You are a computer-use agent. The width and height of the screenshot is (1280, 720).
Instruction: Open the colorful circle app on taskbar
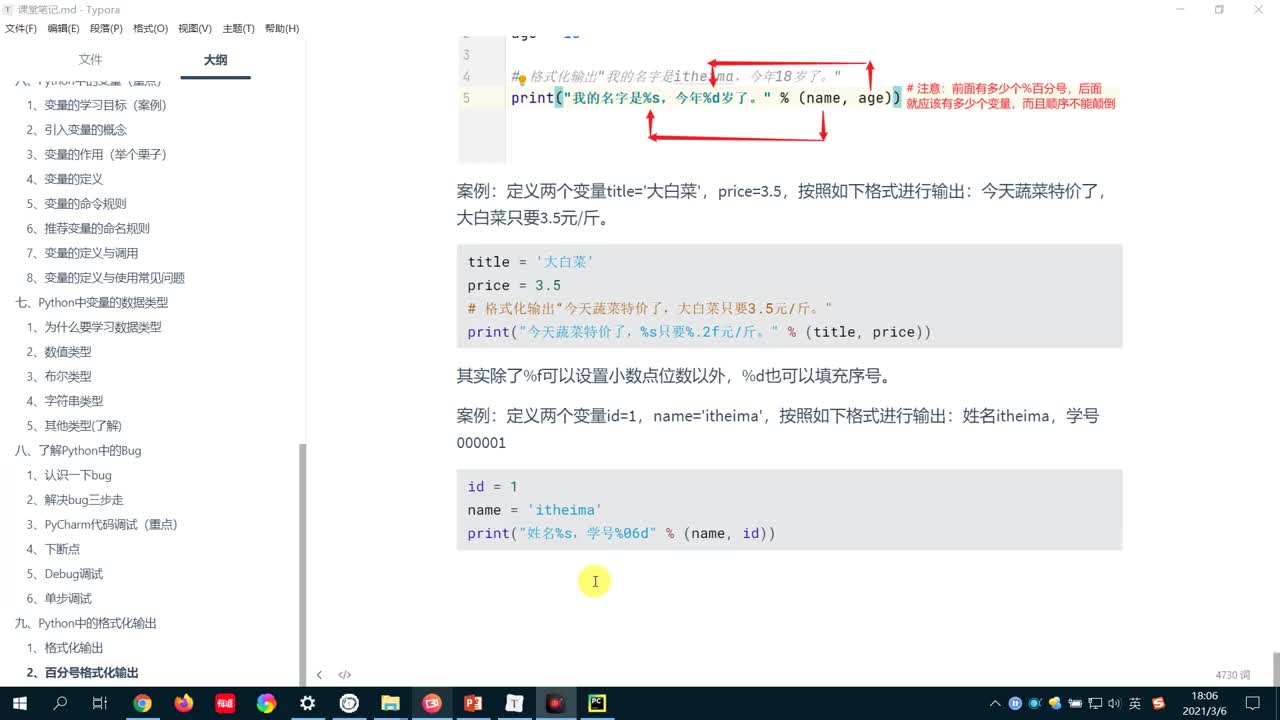266,703
